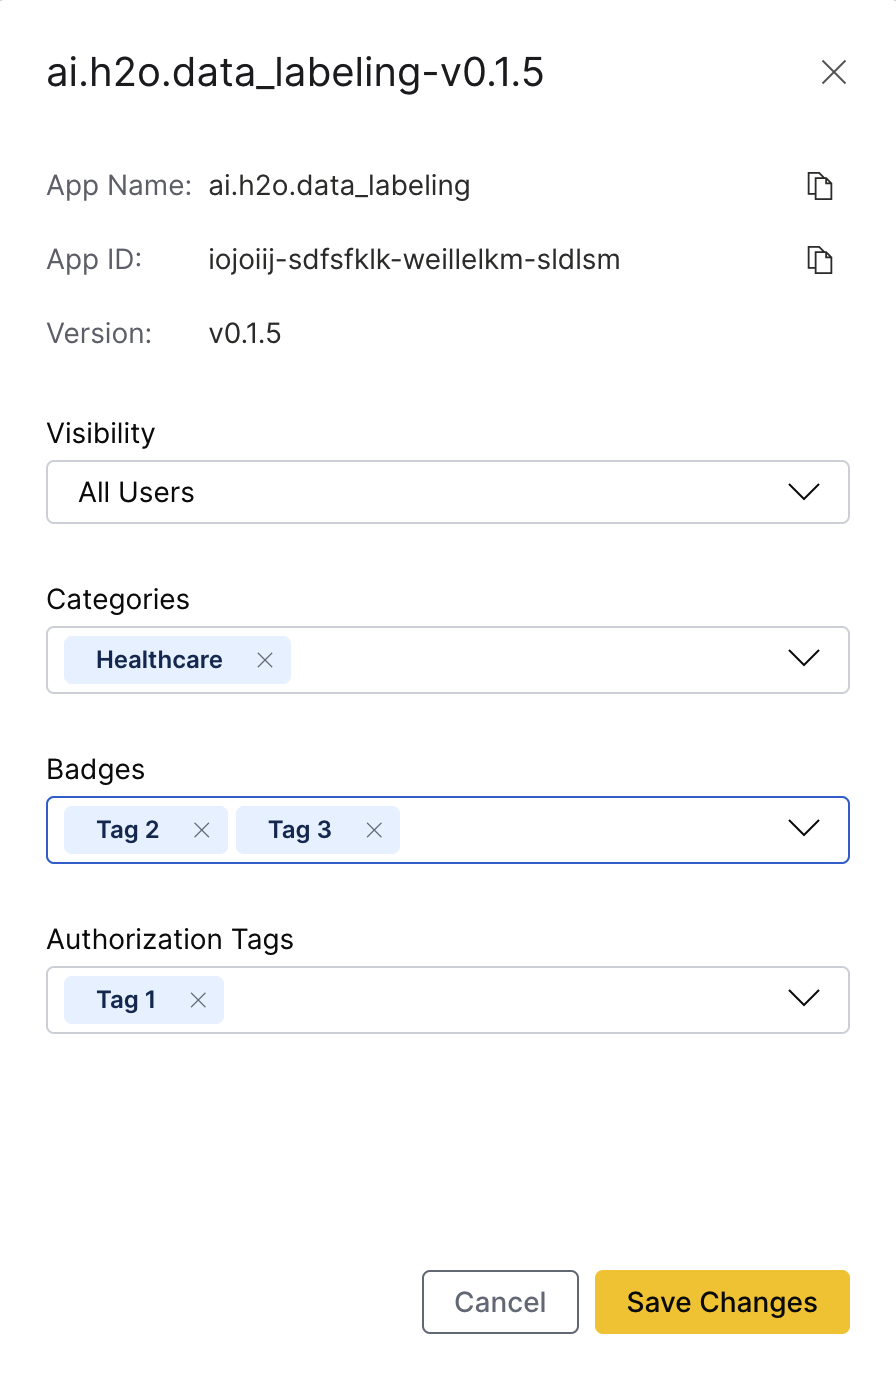Expand the Categories dropdown chevron
Image resolution: width=896 pixels, height=1380 pixels.
tap(804, 658)
